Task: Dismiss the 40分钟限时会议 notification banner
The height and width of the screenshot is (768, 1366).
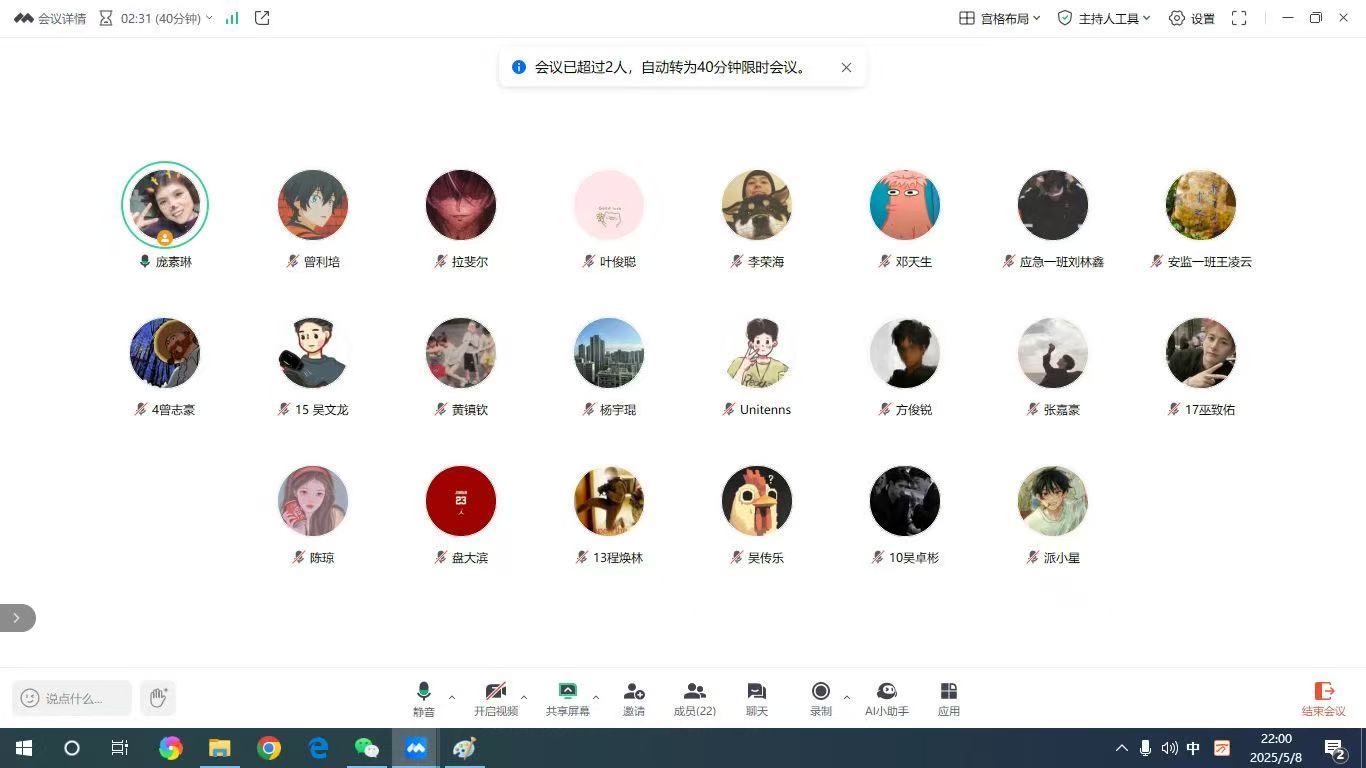Action: click(846, 67)
